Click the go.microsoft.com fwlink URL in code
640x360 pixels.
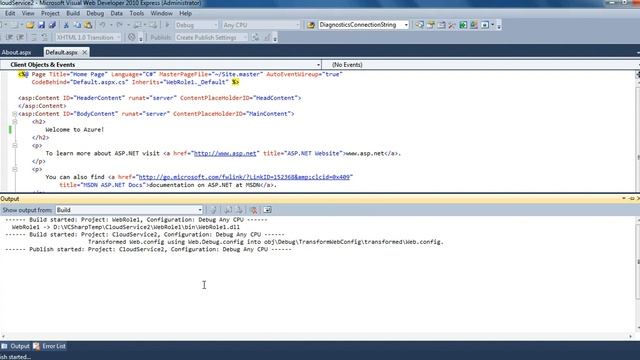click(x=244, y=177)
